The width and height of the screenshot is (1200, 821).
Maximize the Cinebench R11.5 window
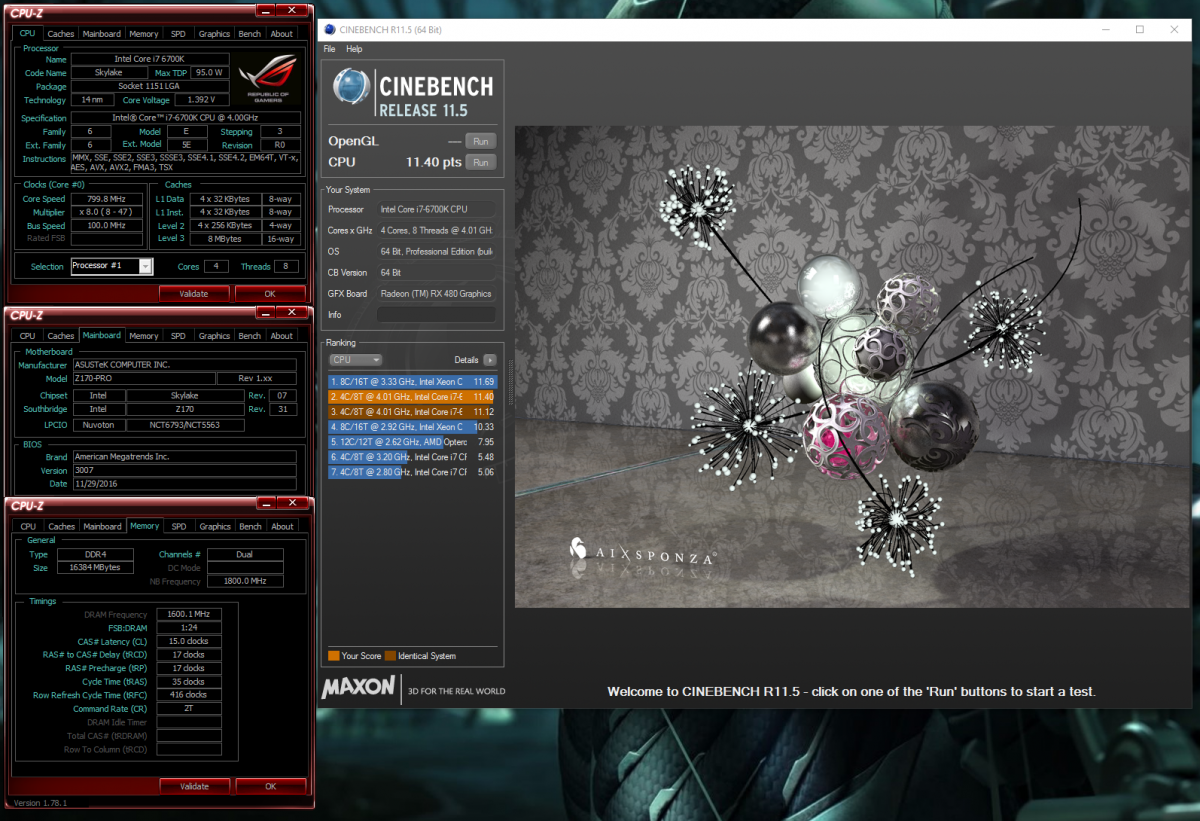click(x=1139, y=29)
